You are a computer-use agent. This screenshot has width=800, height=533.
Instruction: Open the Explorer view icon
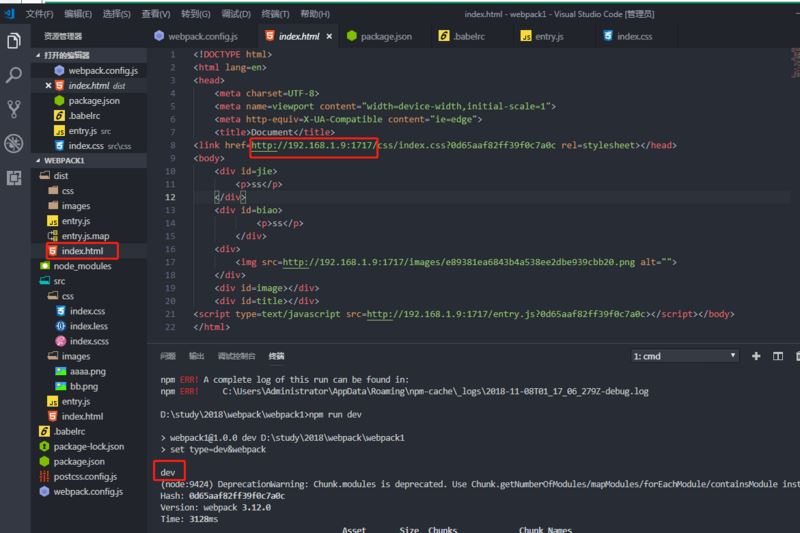coord(14,41)
